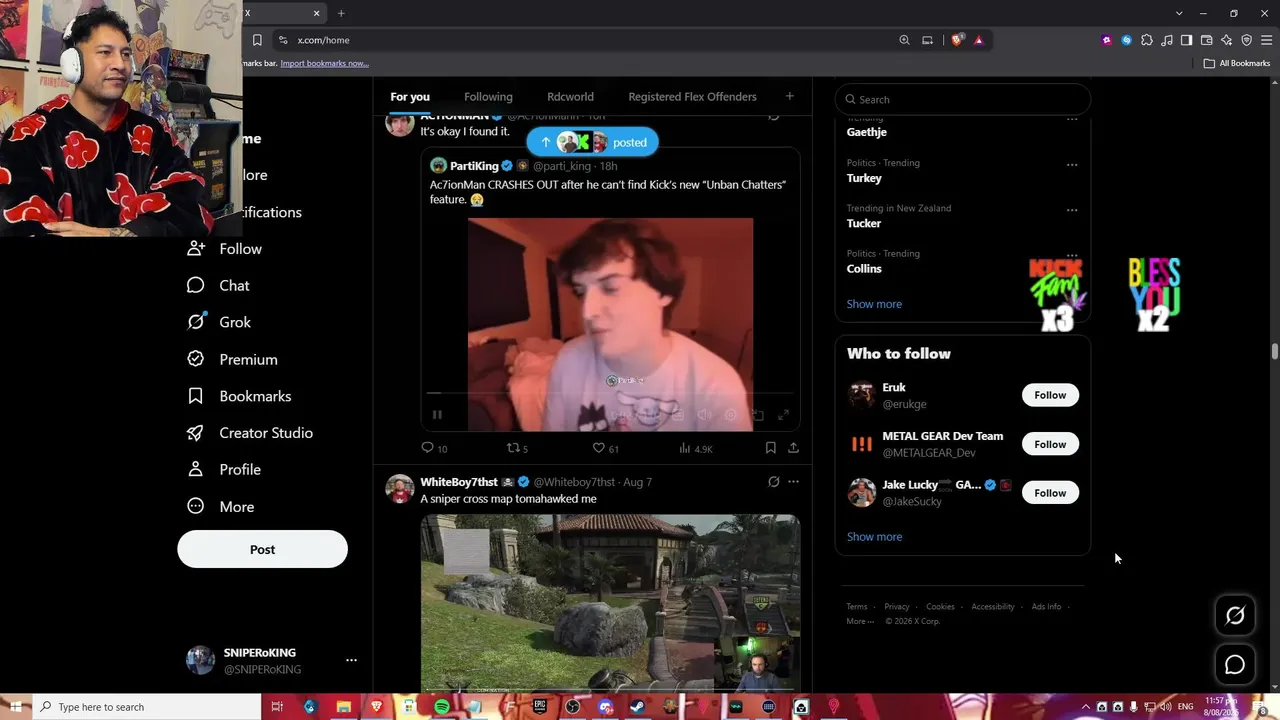Open Registered Flex Offenders tab

692,97
